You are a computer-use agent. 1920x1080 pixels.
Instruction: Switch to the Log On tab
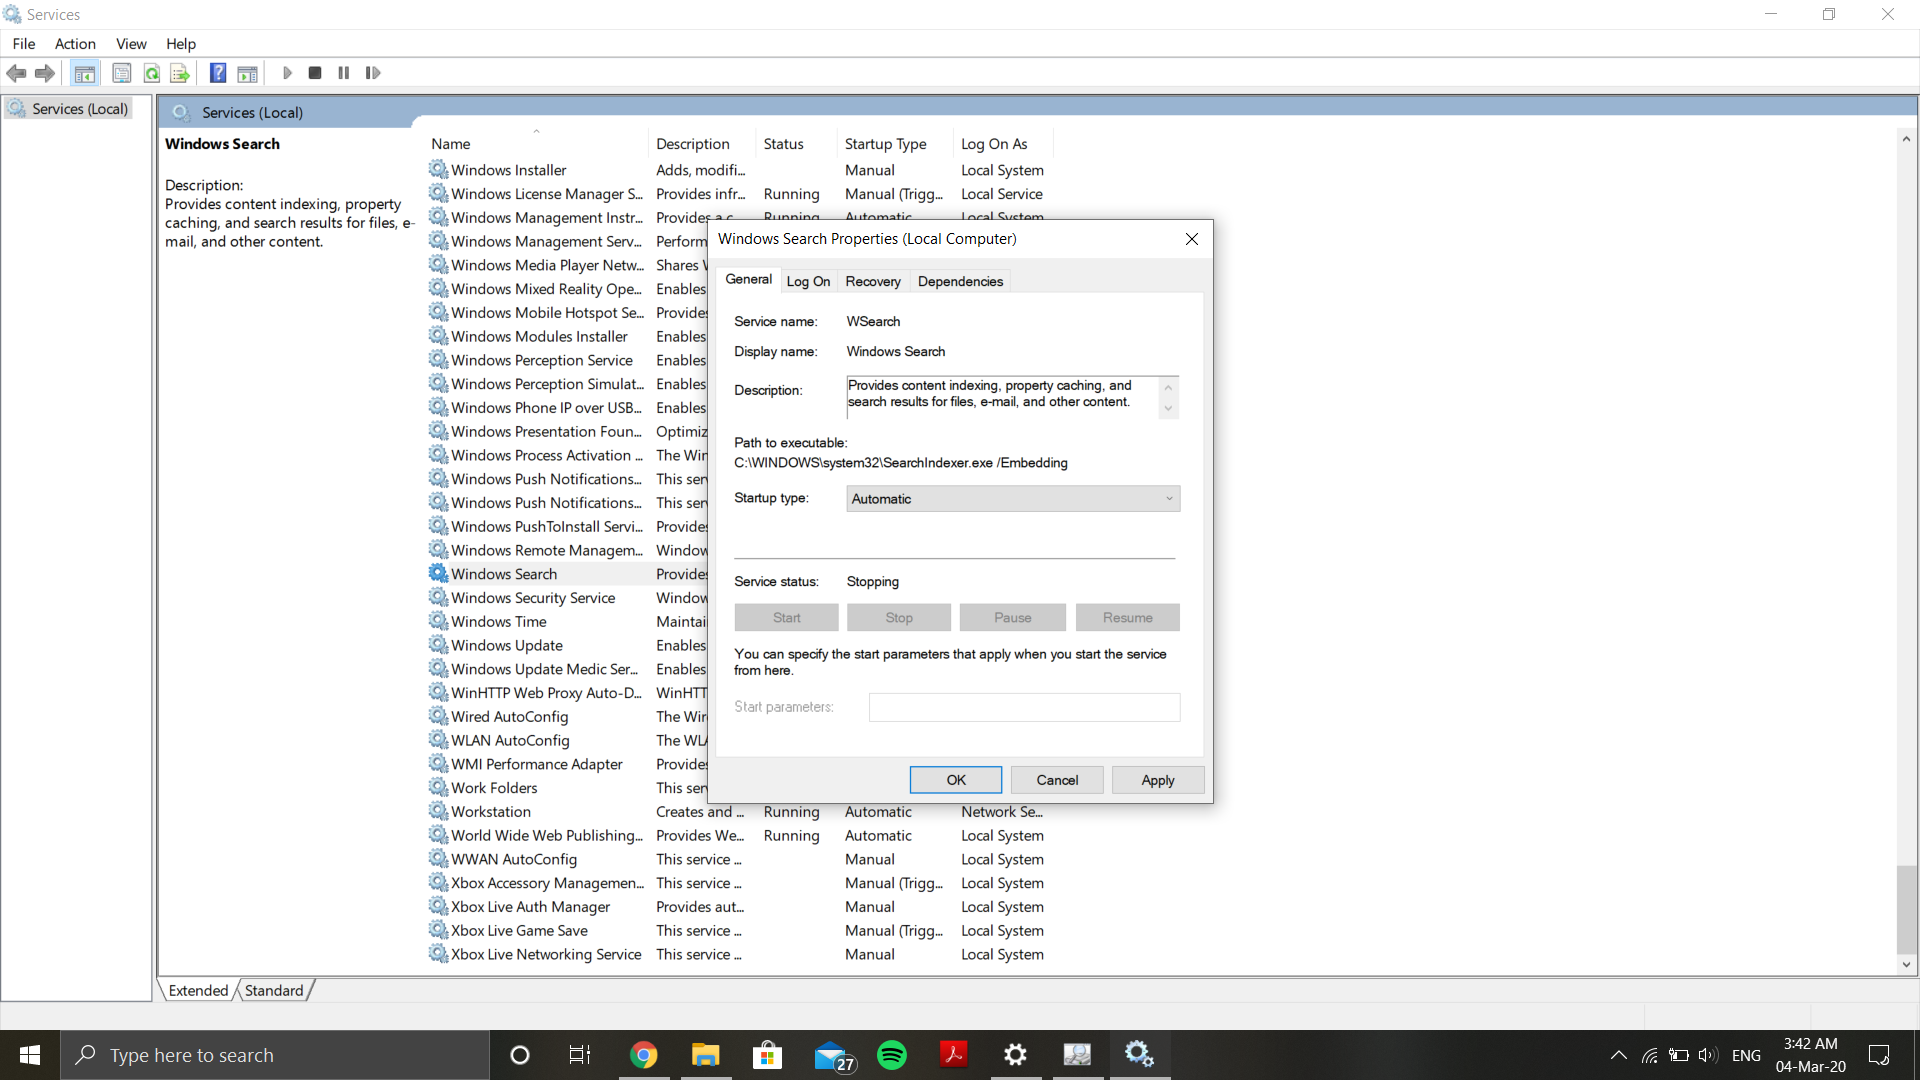(808, 281)
